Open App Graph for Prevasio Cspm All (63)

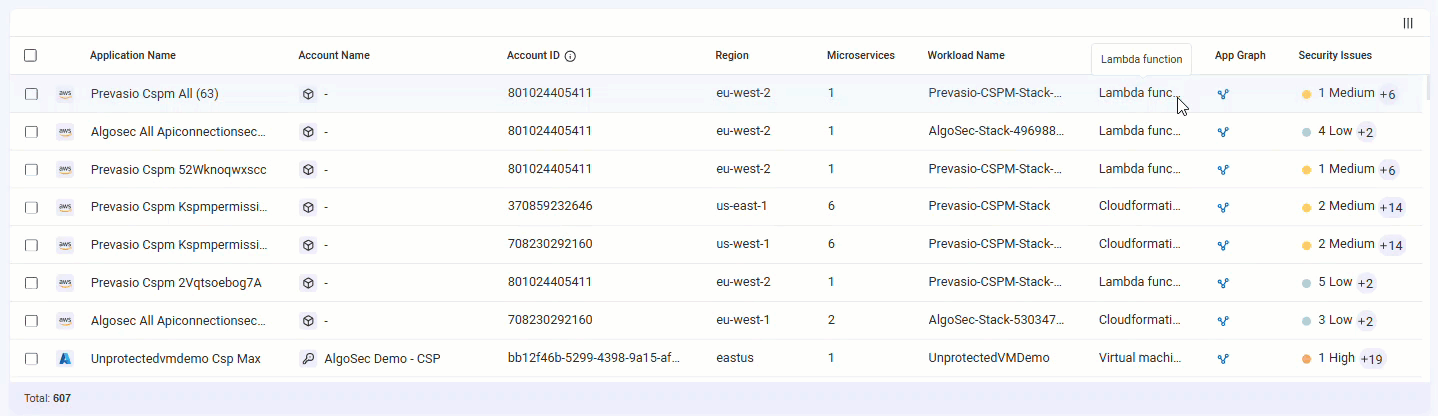click(1222, 94)
